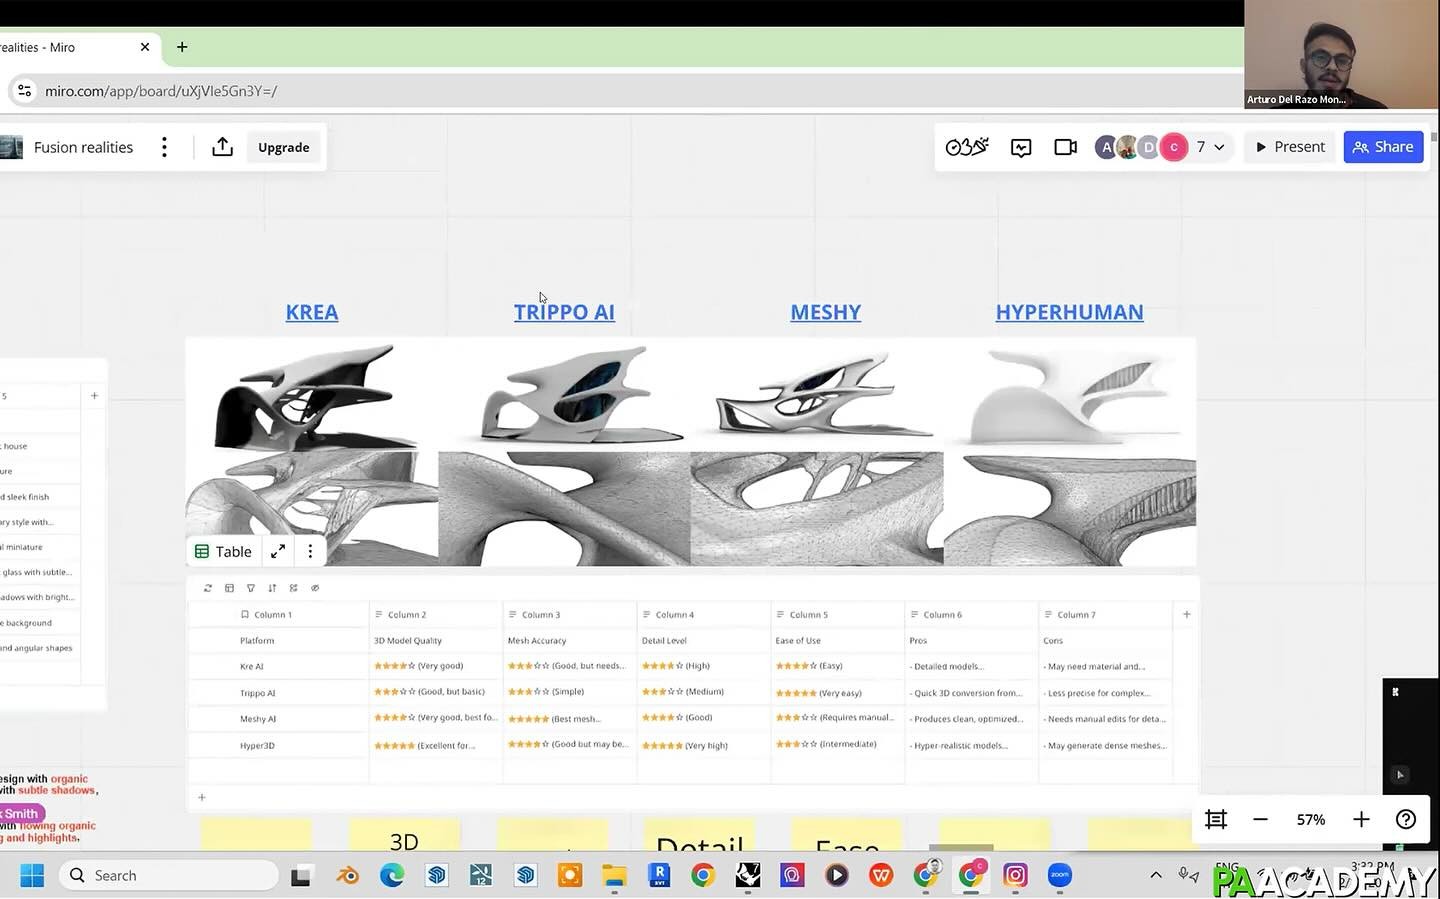Open the Fusion realities board title
Image resolution: width=1440 pixels, height=899 pixels.
(83, 147)
